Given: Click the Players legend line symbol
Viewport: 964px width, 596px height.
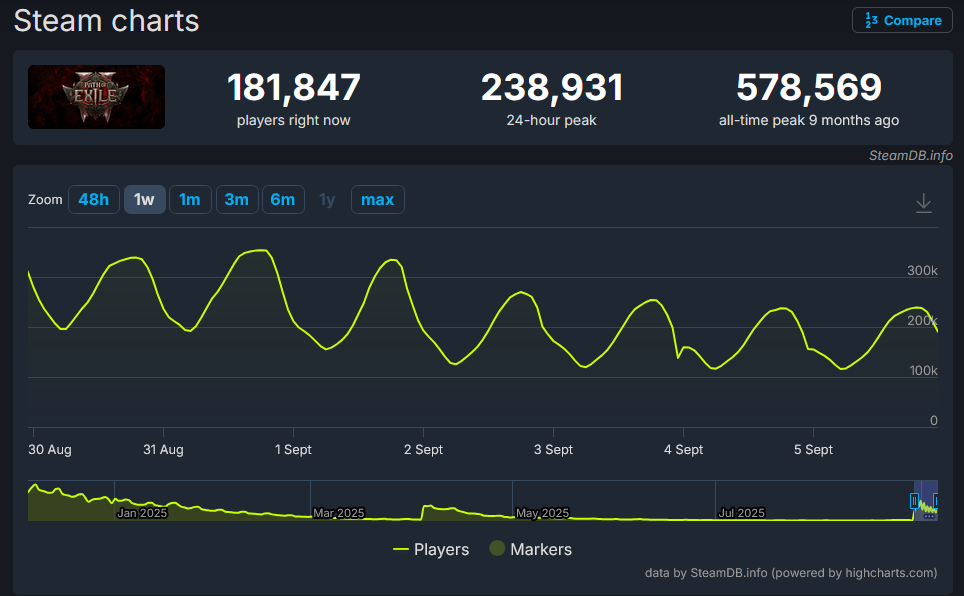Looking at the screenshot, I should [x=401, y=549].
